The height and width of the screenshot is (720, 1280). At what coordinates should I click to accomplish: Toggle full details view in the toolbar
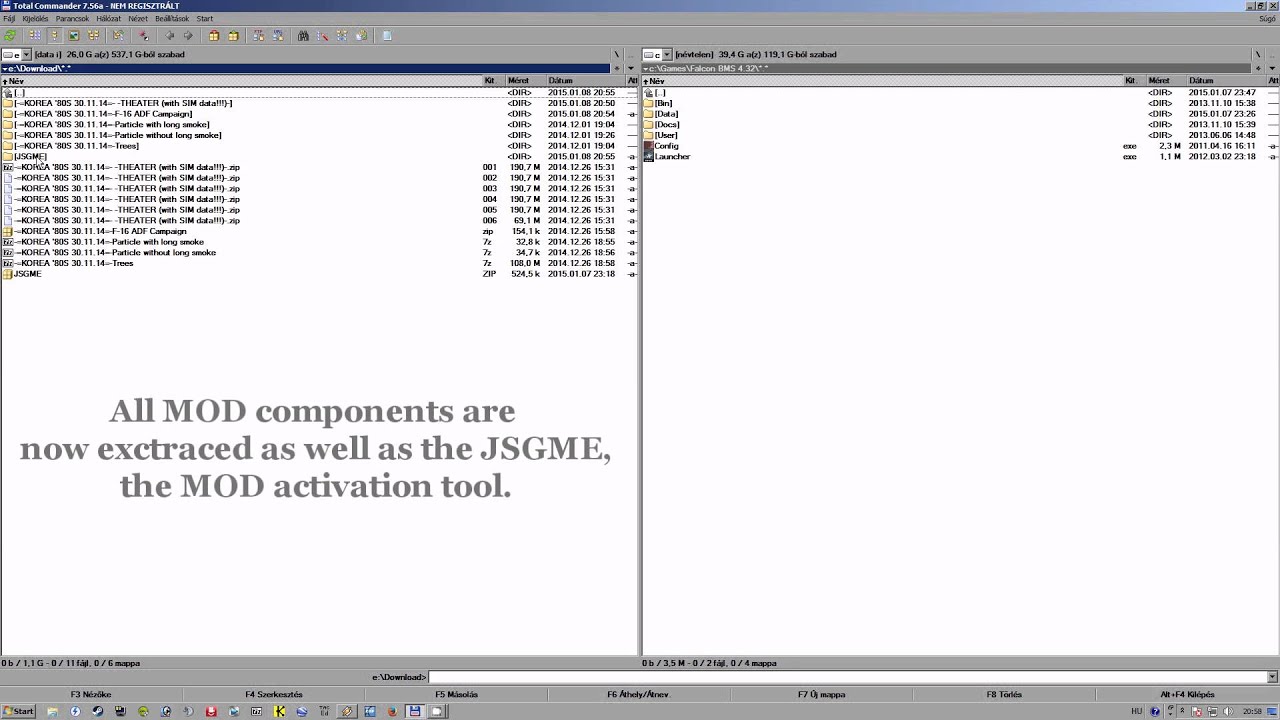(x=54, y=35)
